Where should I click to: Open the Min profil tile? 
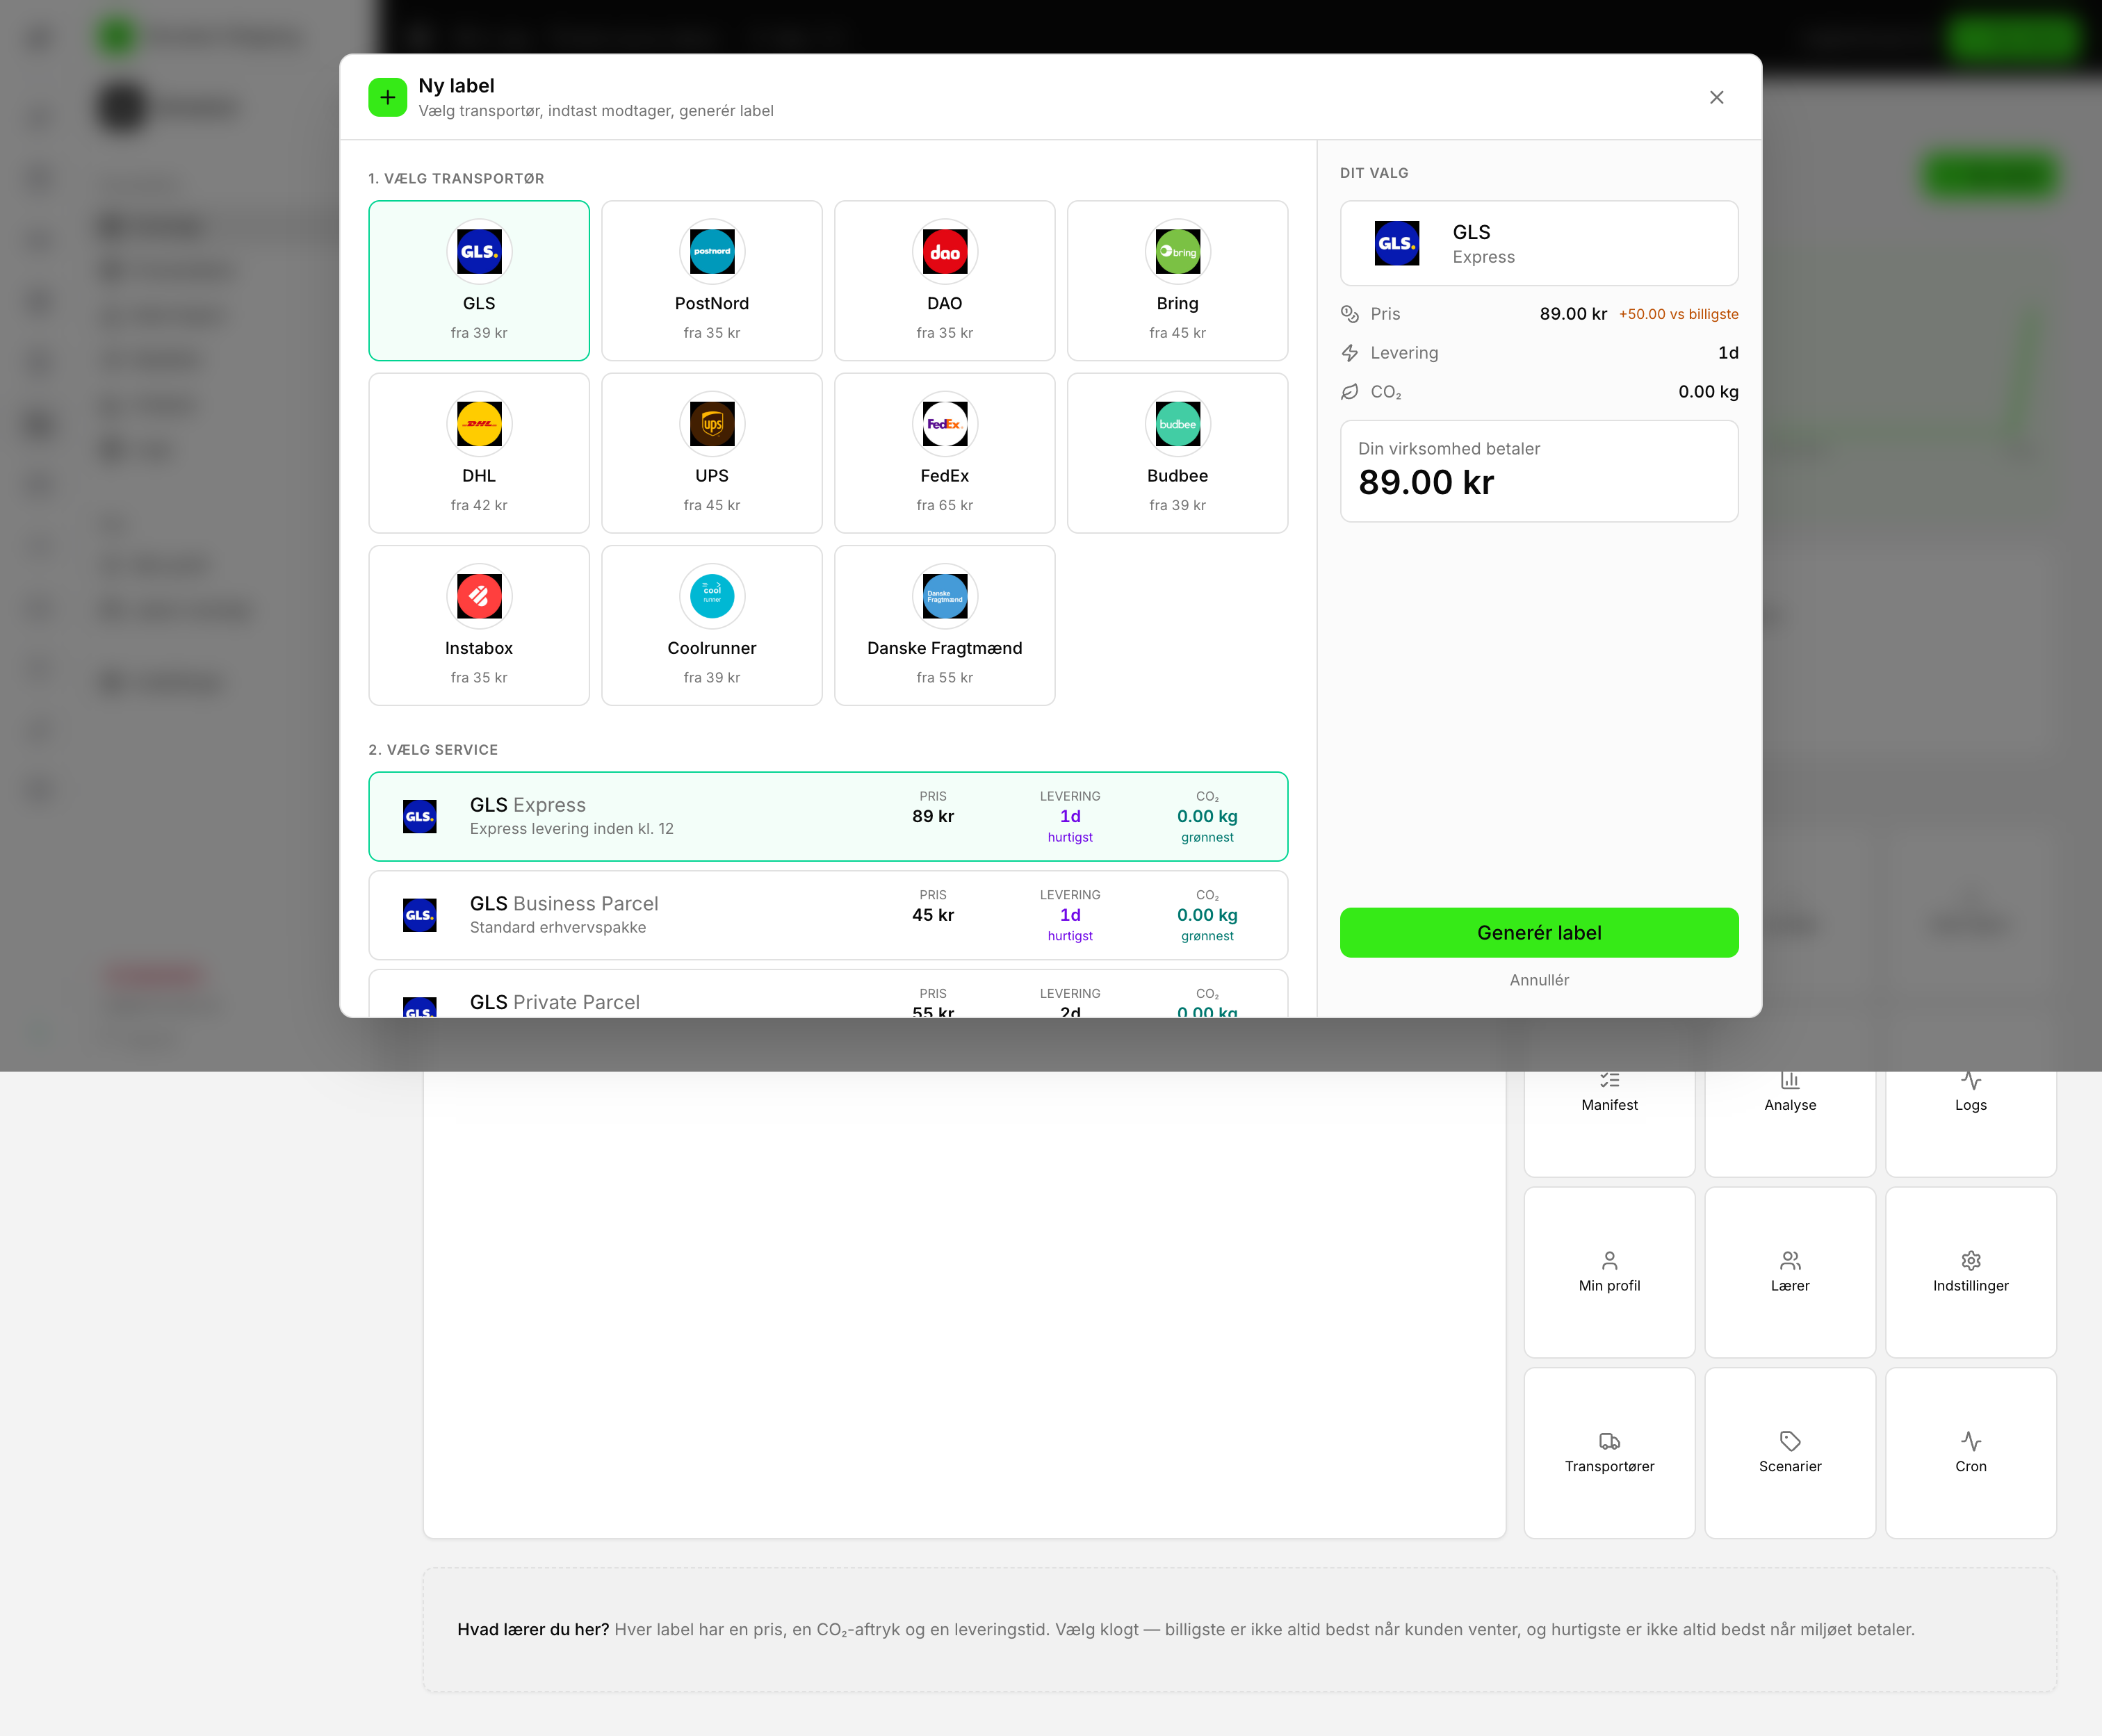point(1610,1272)
